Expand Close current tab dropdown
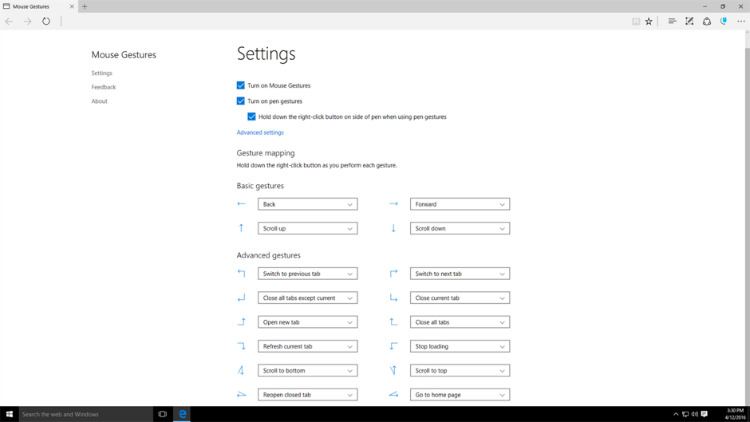Image resolution: width=750 pixels, height=422 pixels. [x=460, y=298]
